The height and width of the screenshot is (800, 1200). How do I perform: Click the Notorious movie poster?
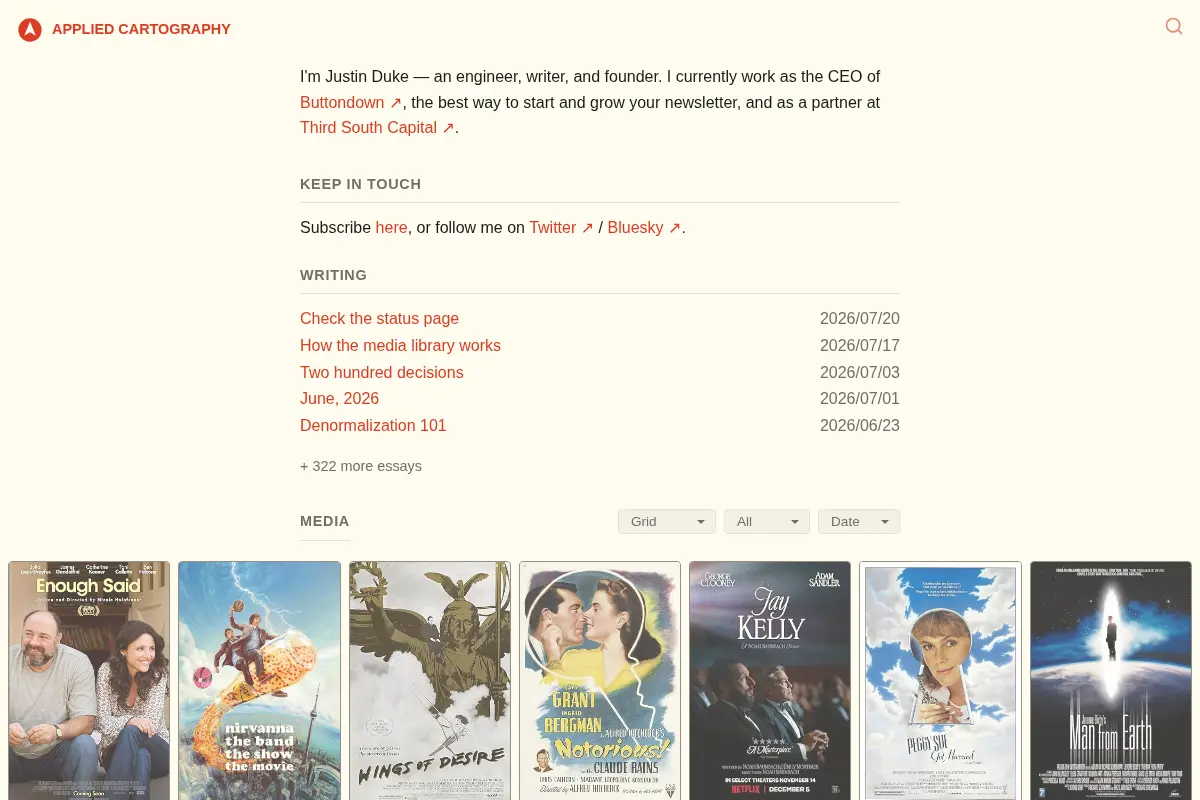click(600, 680)
